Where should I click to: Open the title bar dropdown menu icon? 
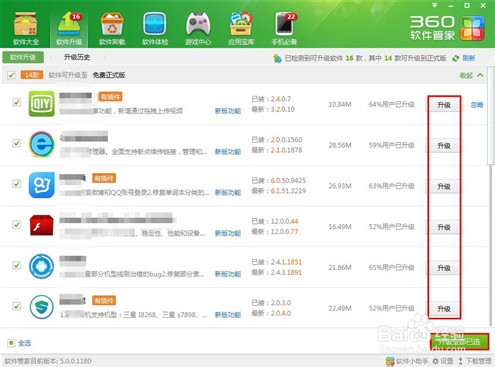434,5
